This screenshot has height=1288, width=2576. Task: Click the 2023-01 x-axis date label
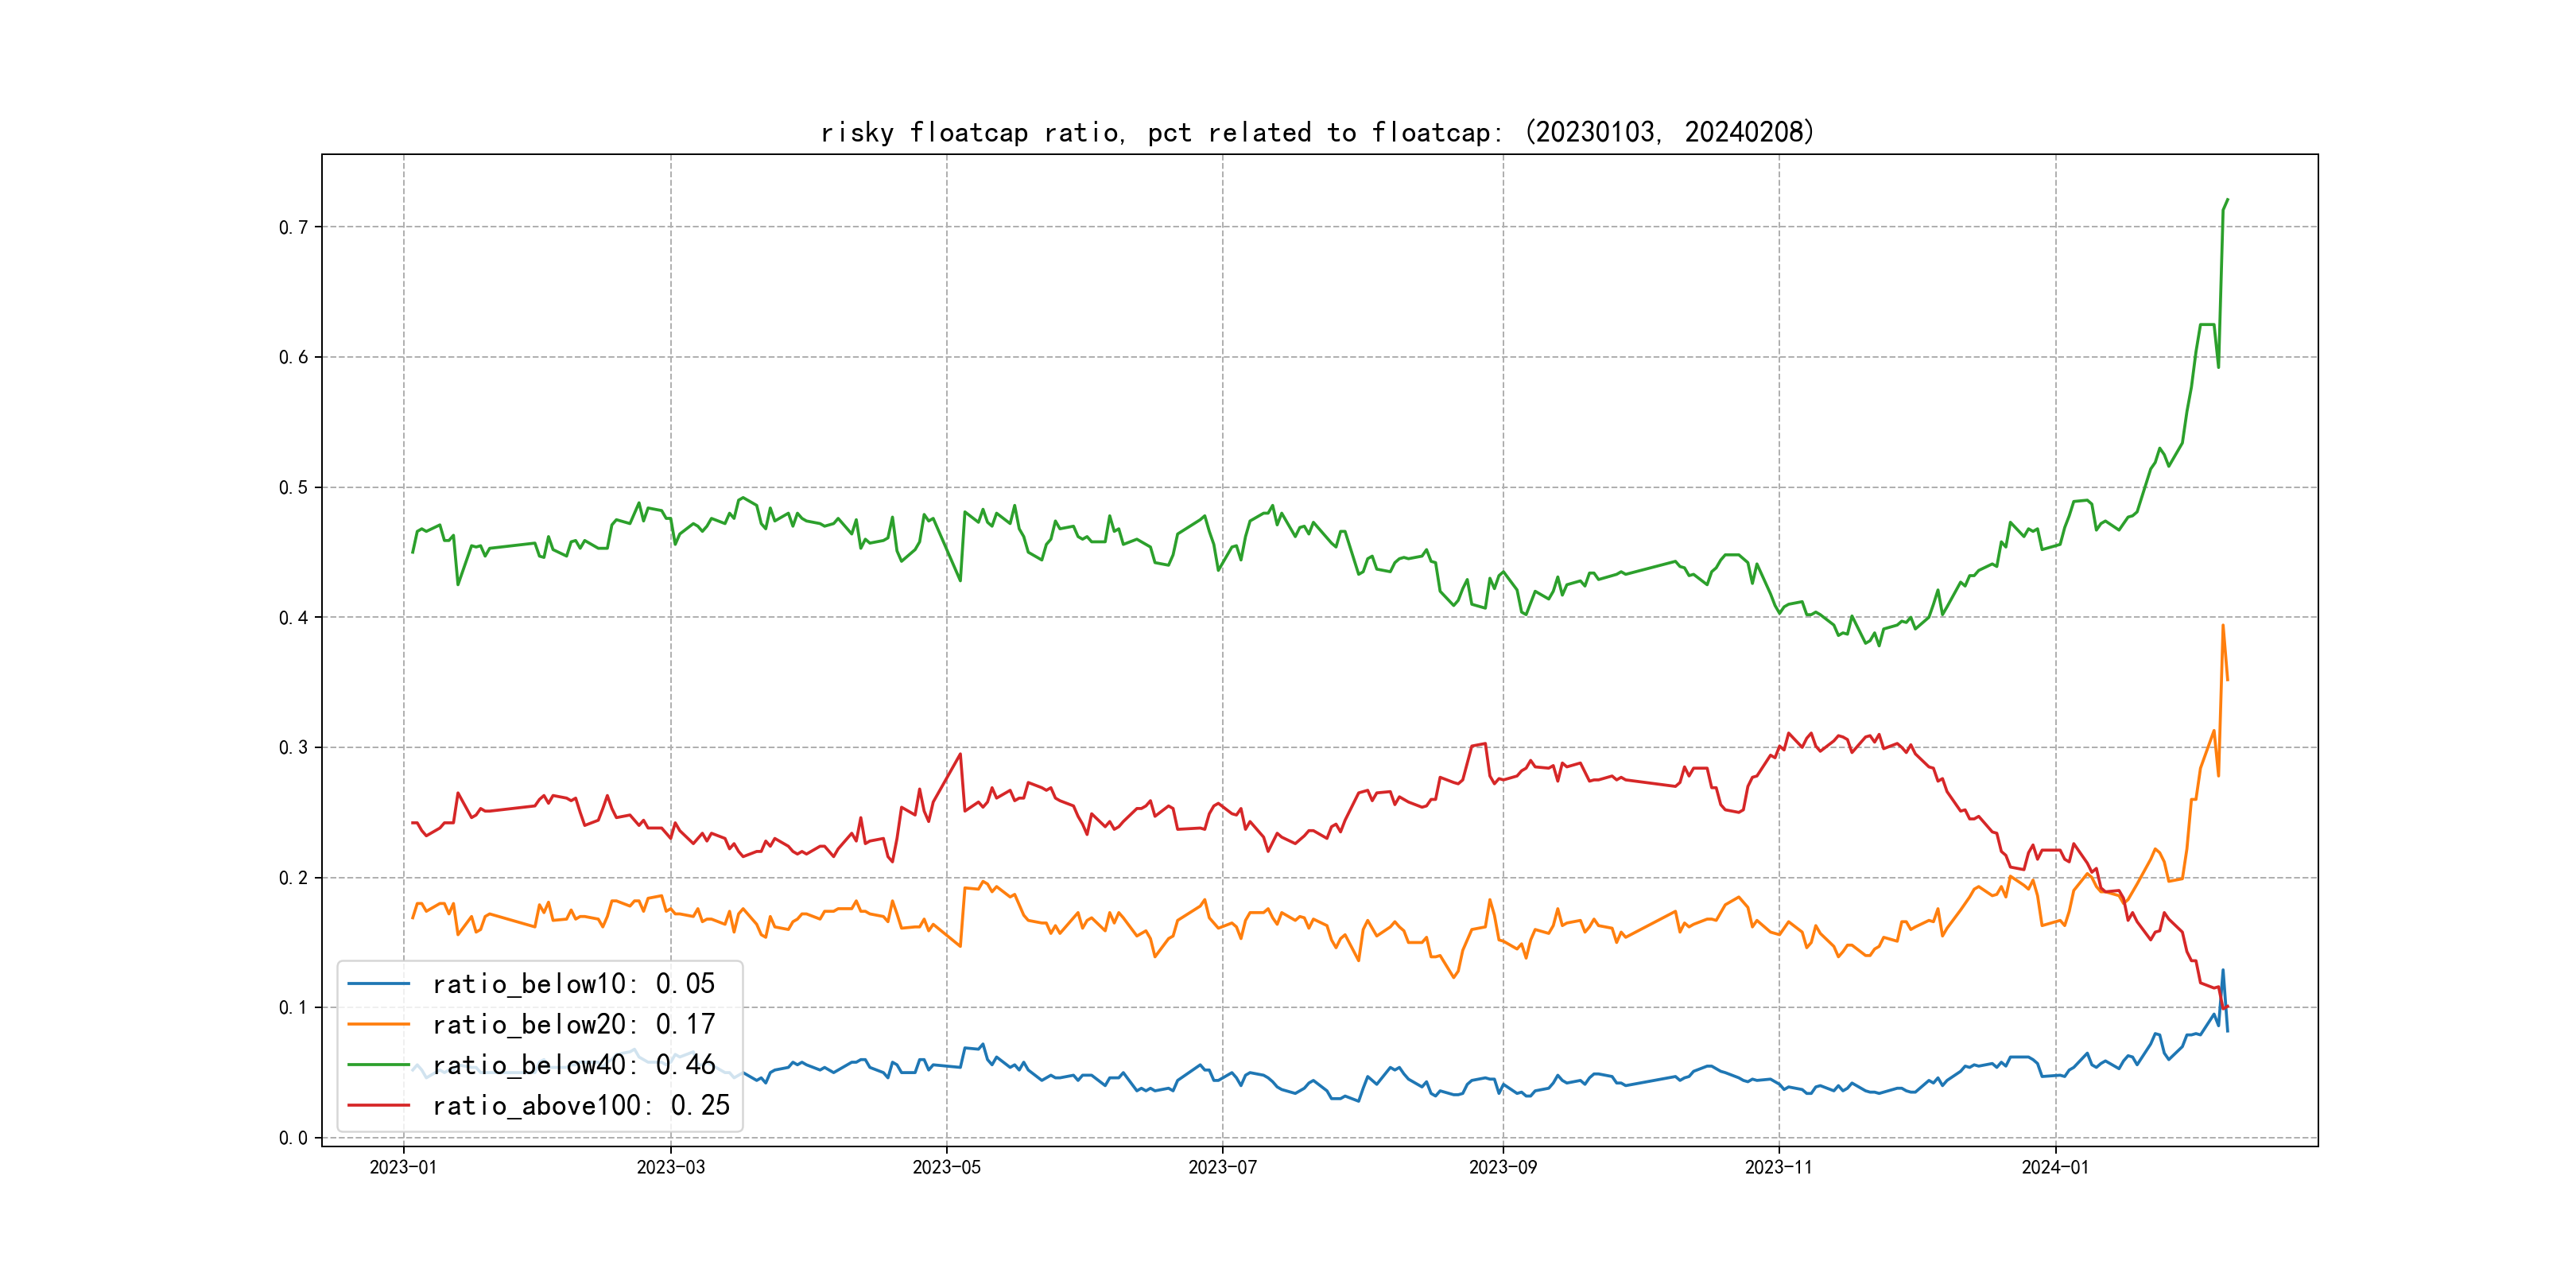point(403,1167)
